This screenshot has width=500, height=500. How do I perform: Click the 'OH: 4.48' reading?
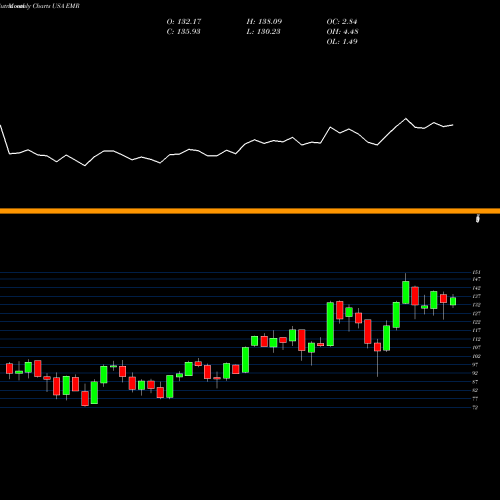[342, 32]
